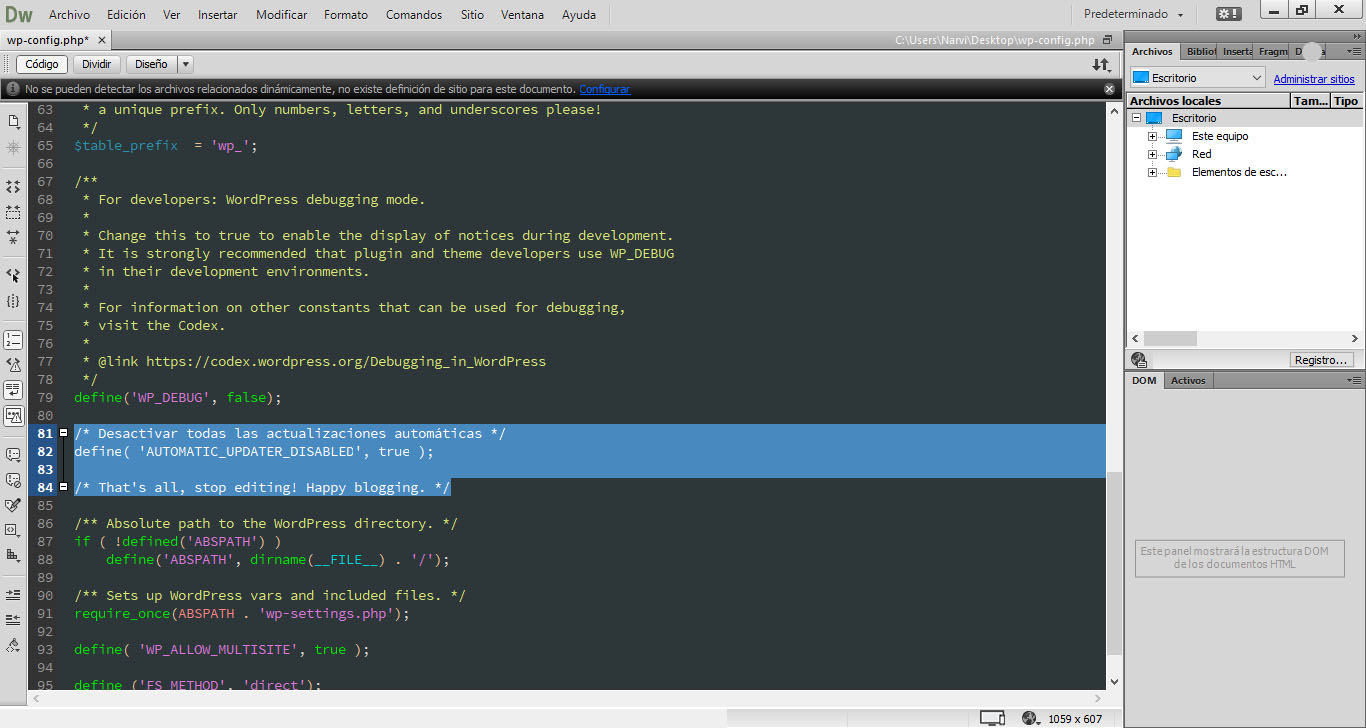Screen dimensions: 1366x728
Task: Open window size 1059 x 607 dropdown
Action: pos(1075,719)
